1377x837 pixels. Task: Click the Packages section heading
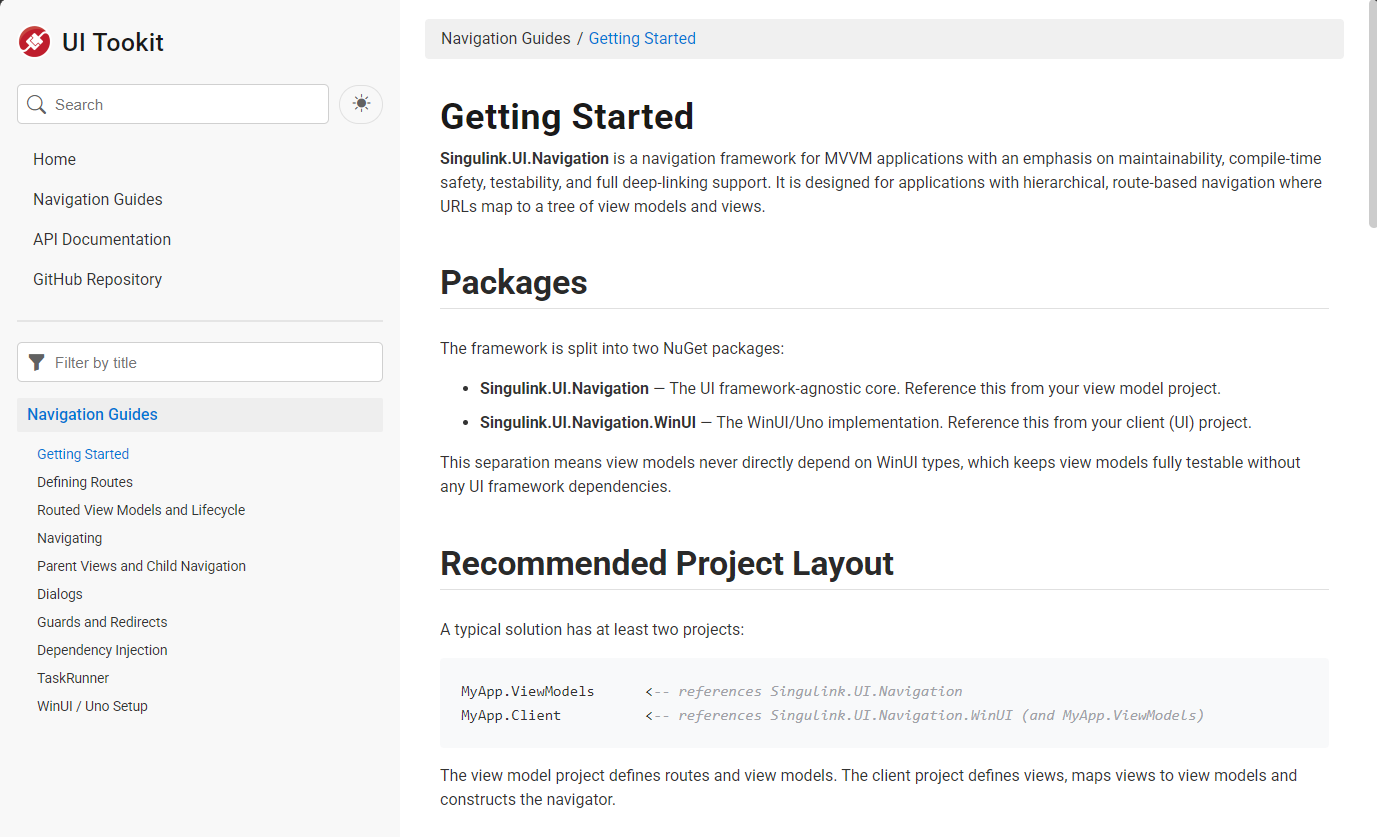tap(514, 283)
